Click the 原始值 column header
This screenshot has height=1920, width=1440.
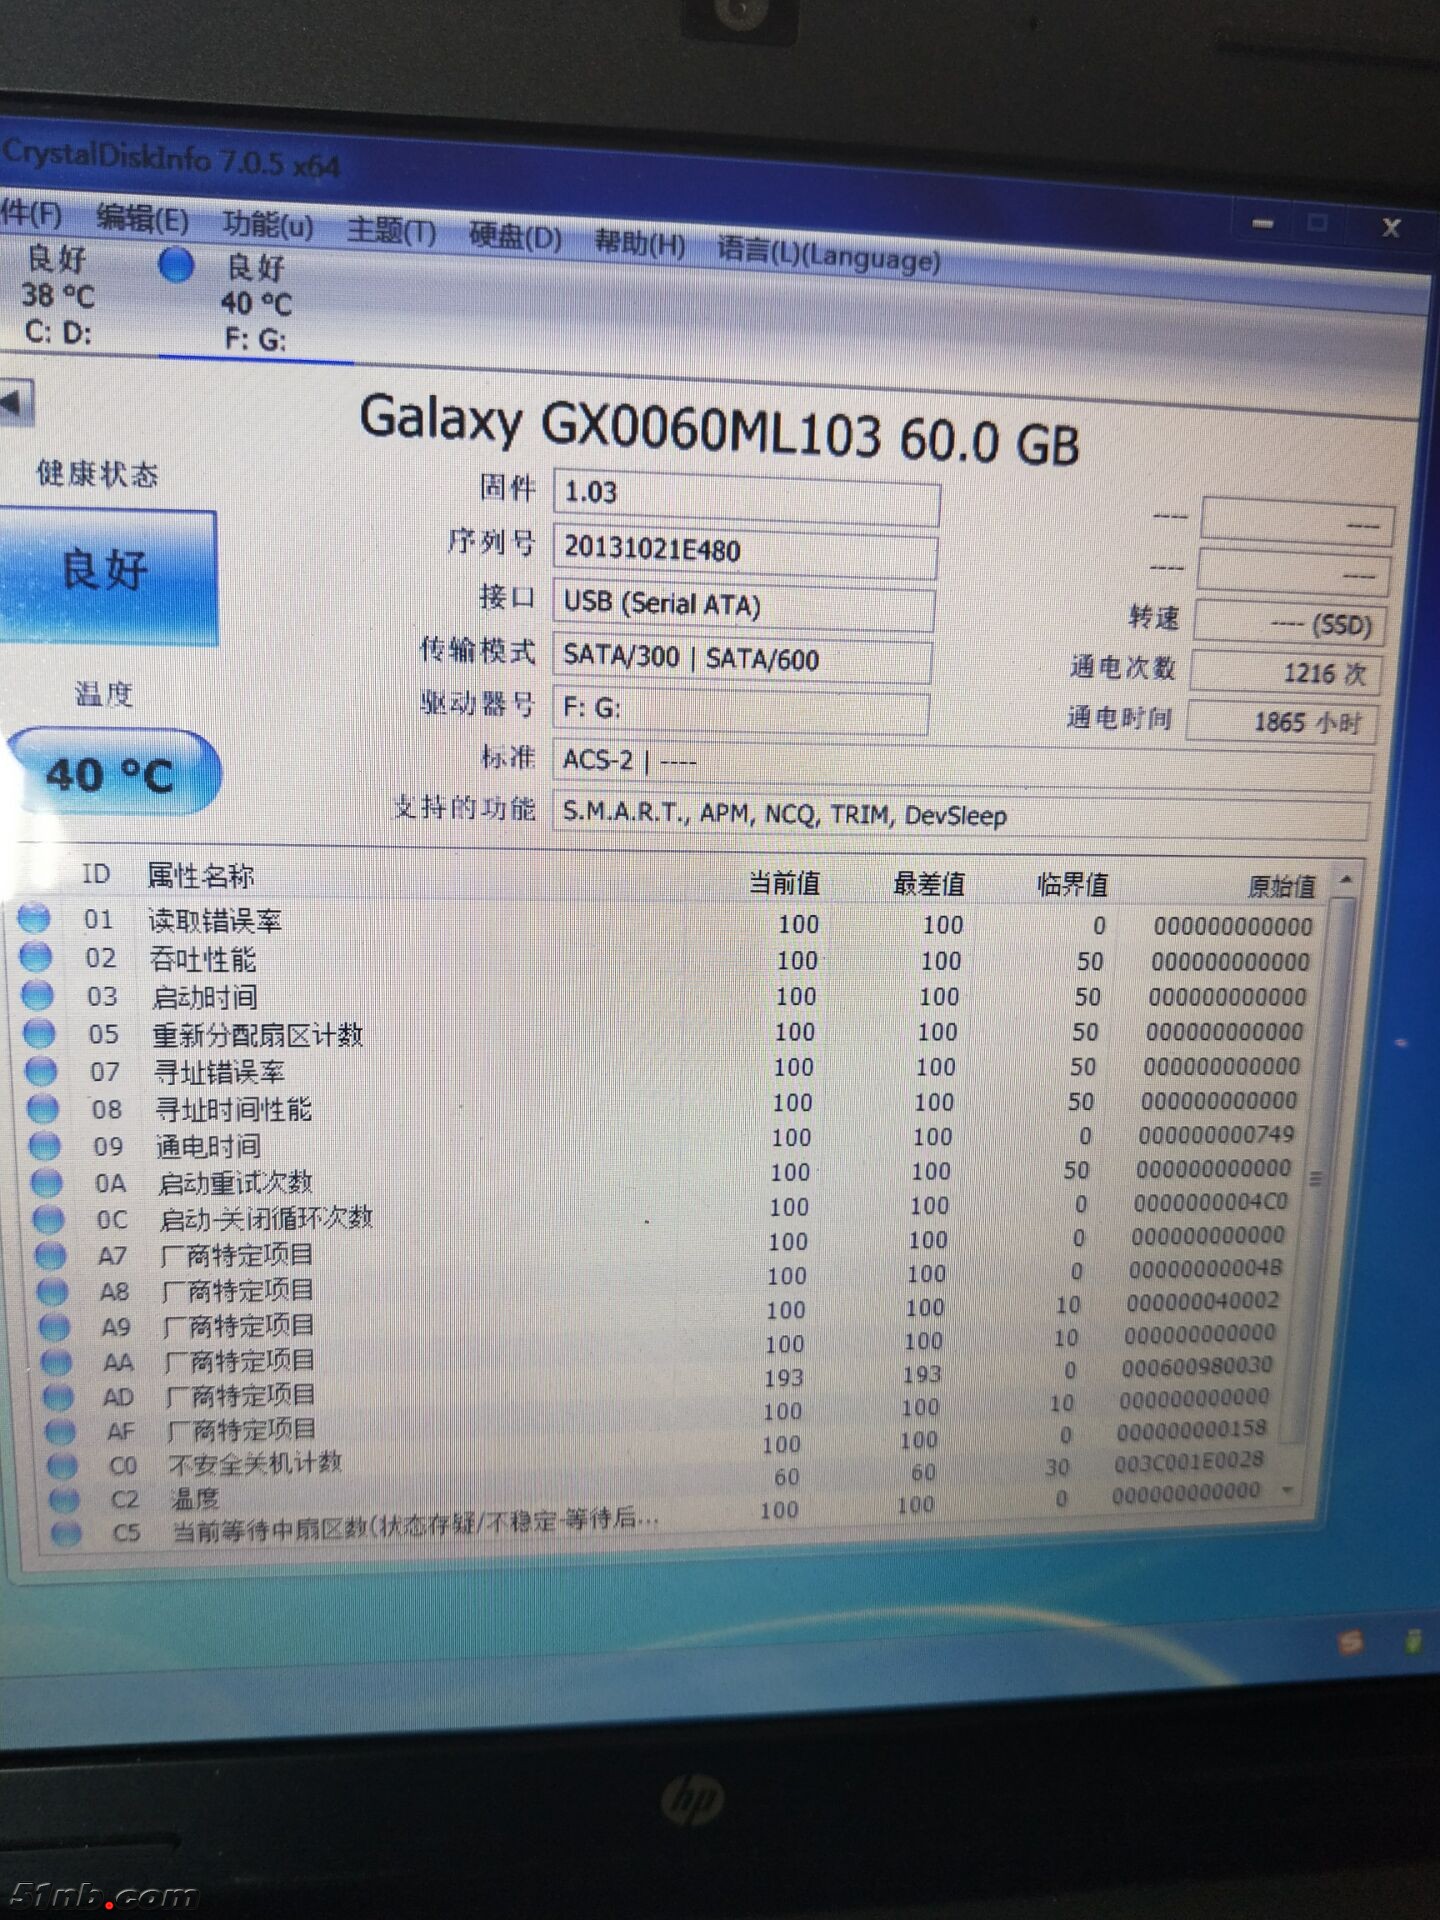click(x=1281, y=886)
